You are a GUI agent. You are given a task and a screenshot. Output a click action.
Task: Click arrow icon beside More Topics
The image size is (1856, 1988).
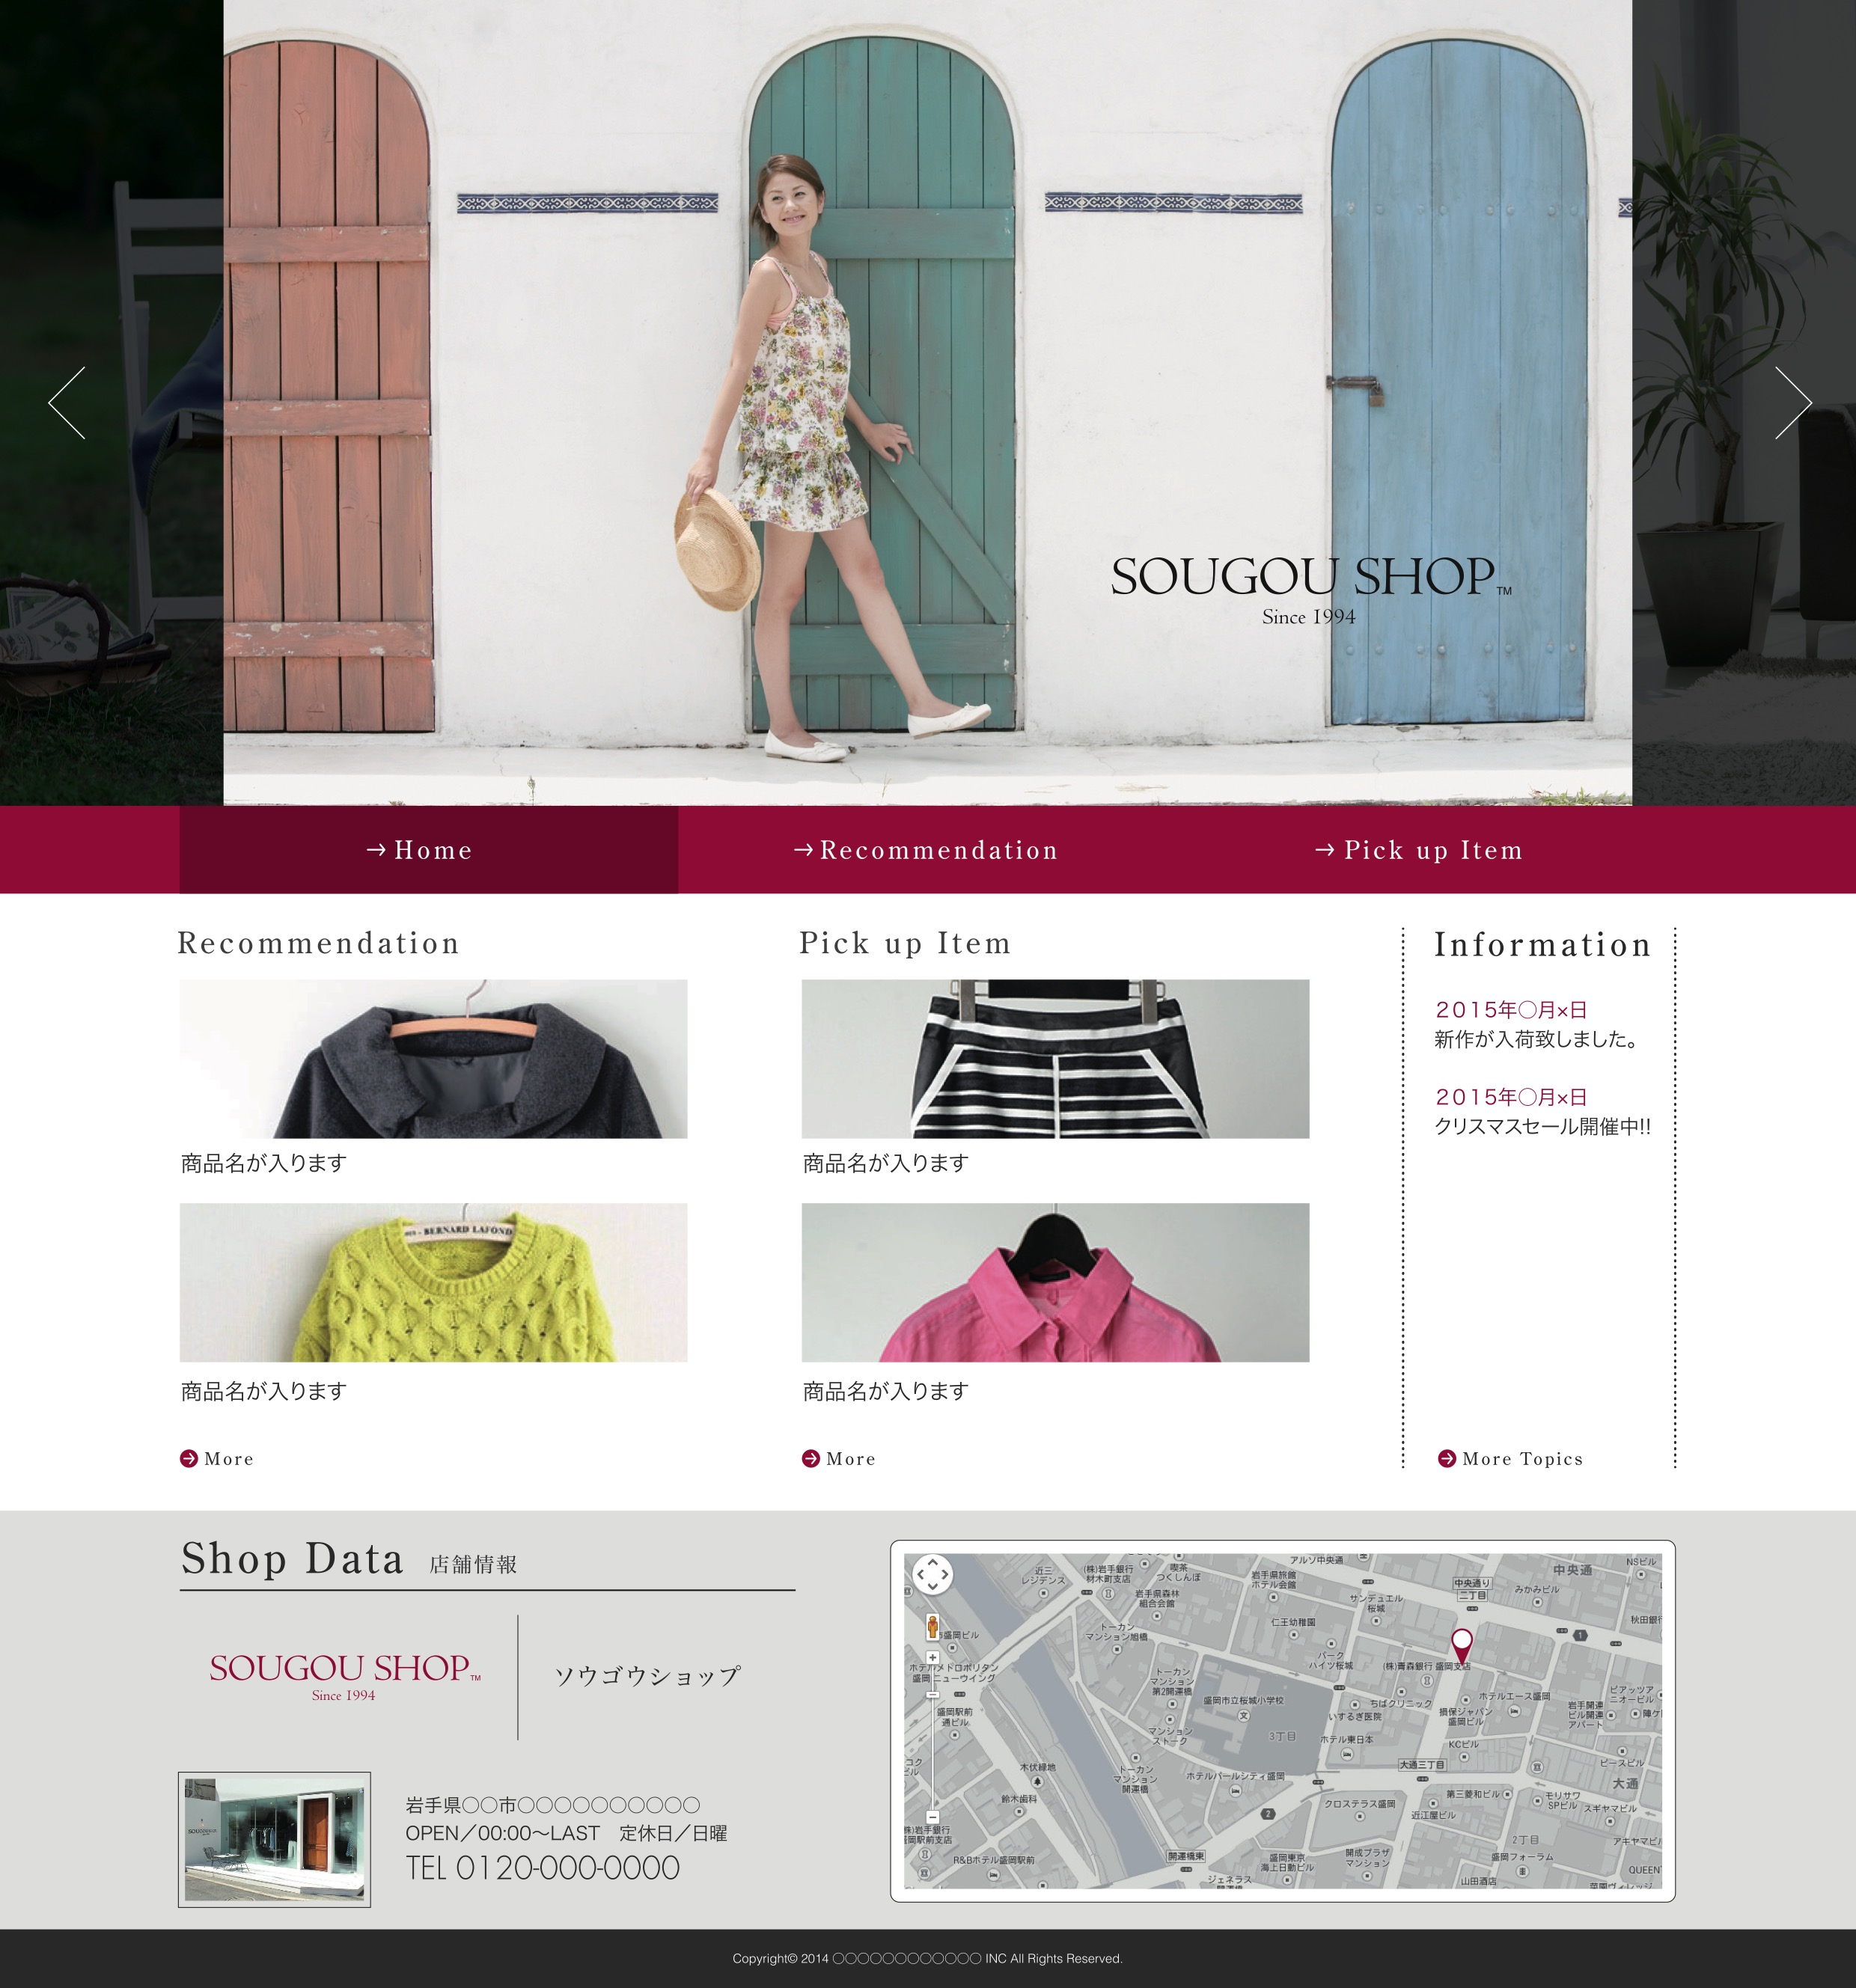(x=1446, y=1458)
